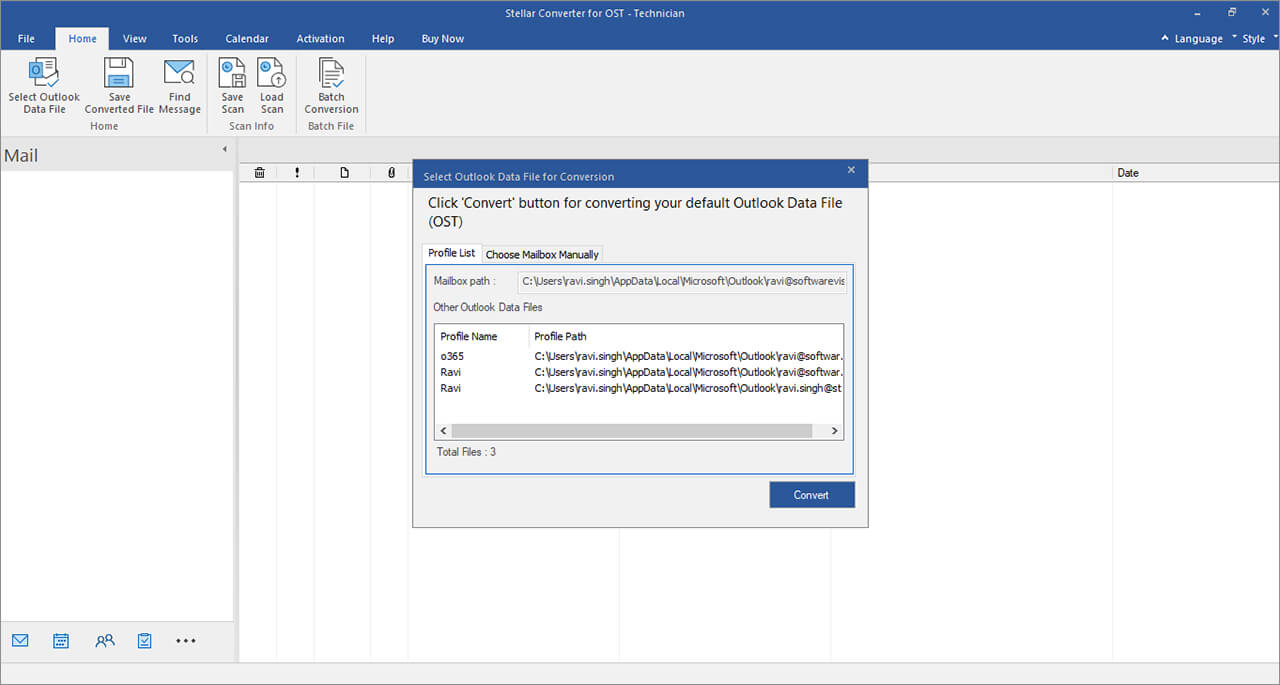Click the o365 profile path cell
This screenshot has width=1280, height=685.
pos(686,356)
